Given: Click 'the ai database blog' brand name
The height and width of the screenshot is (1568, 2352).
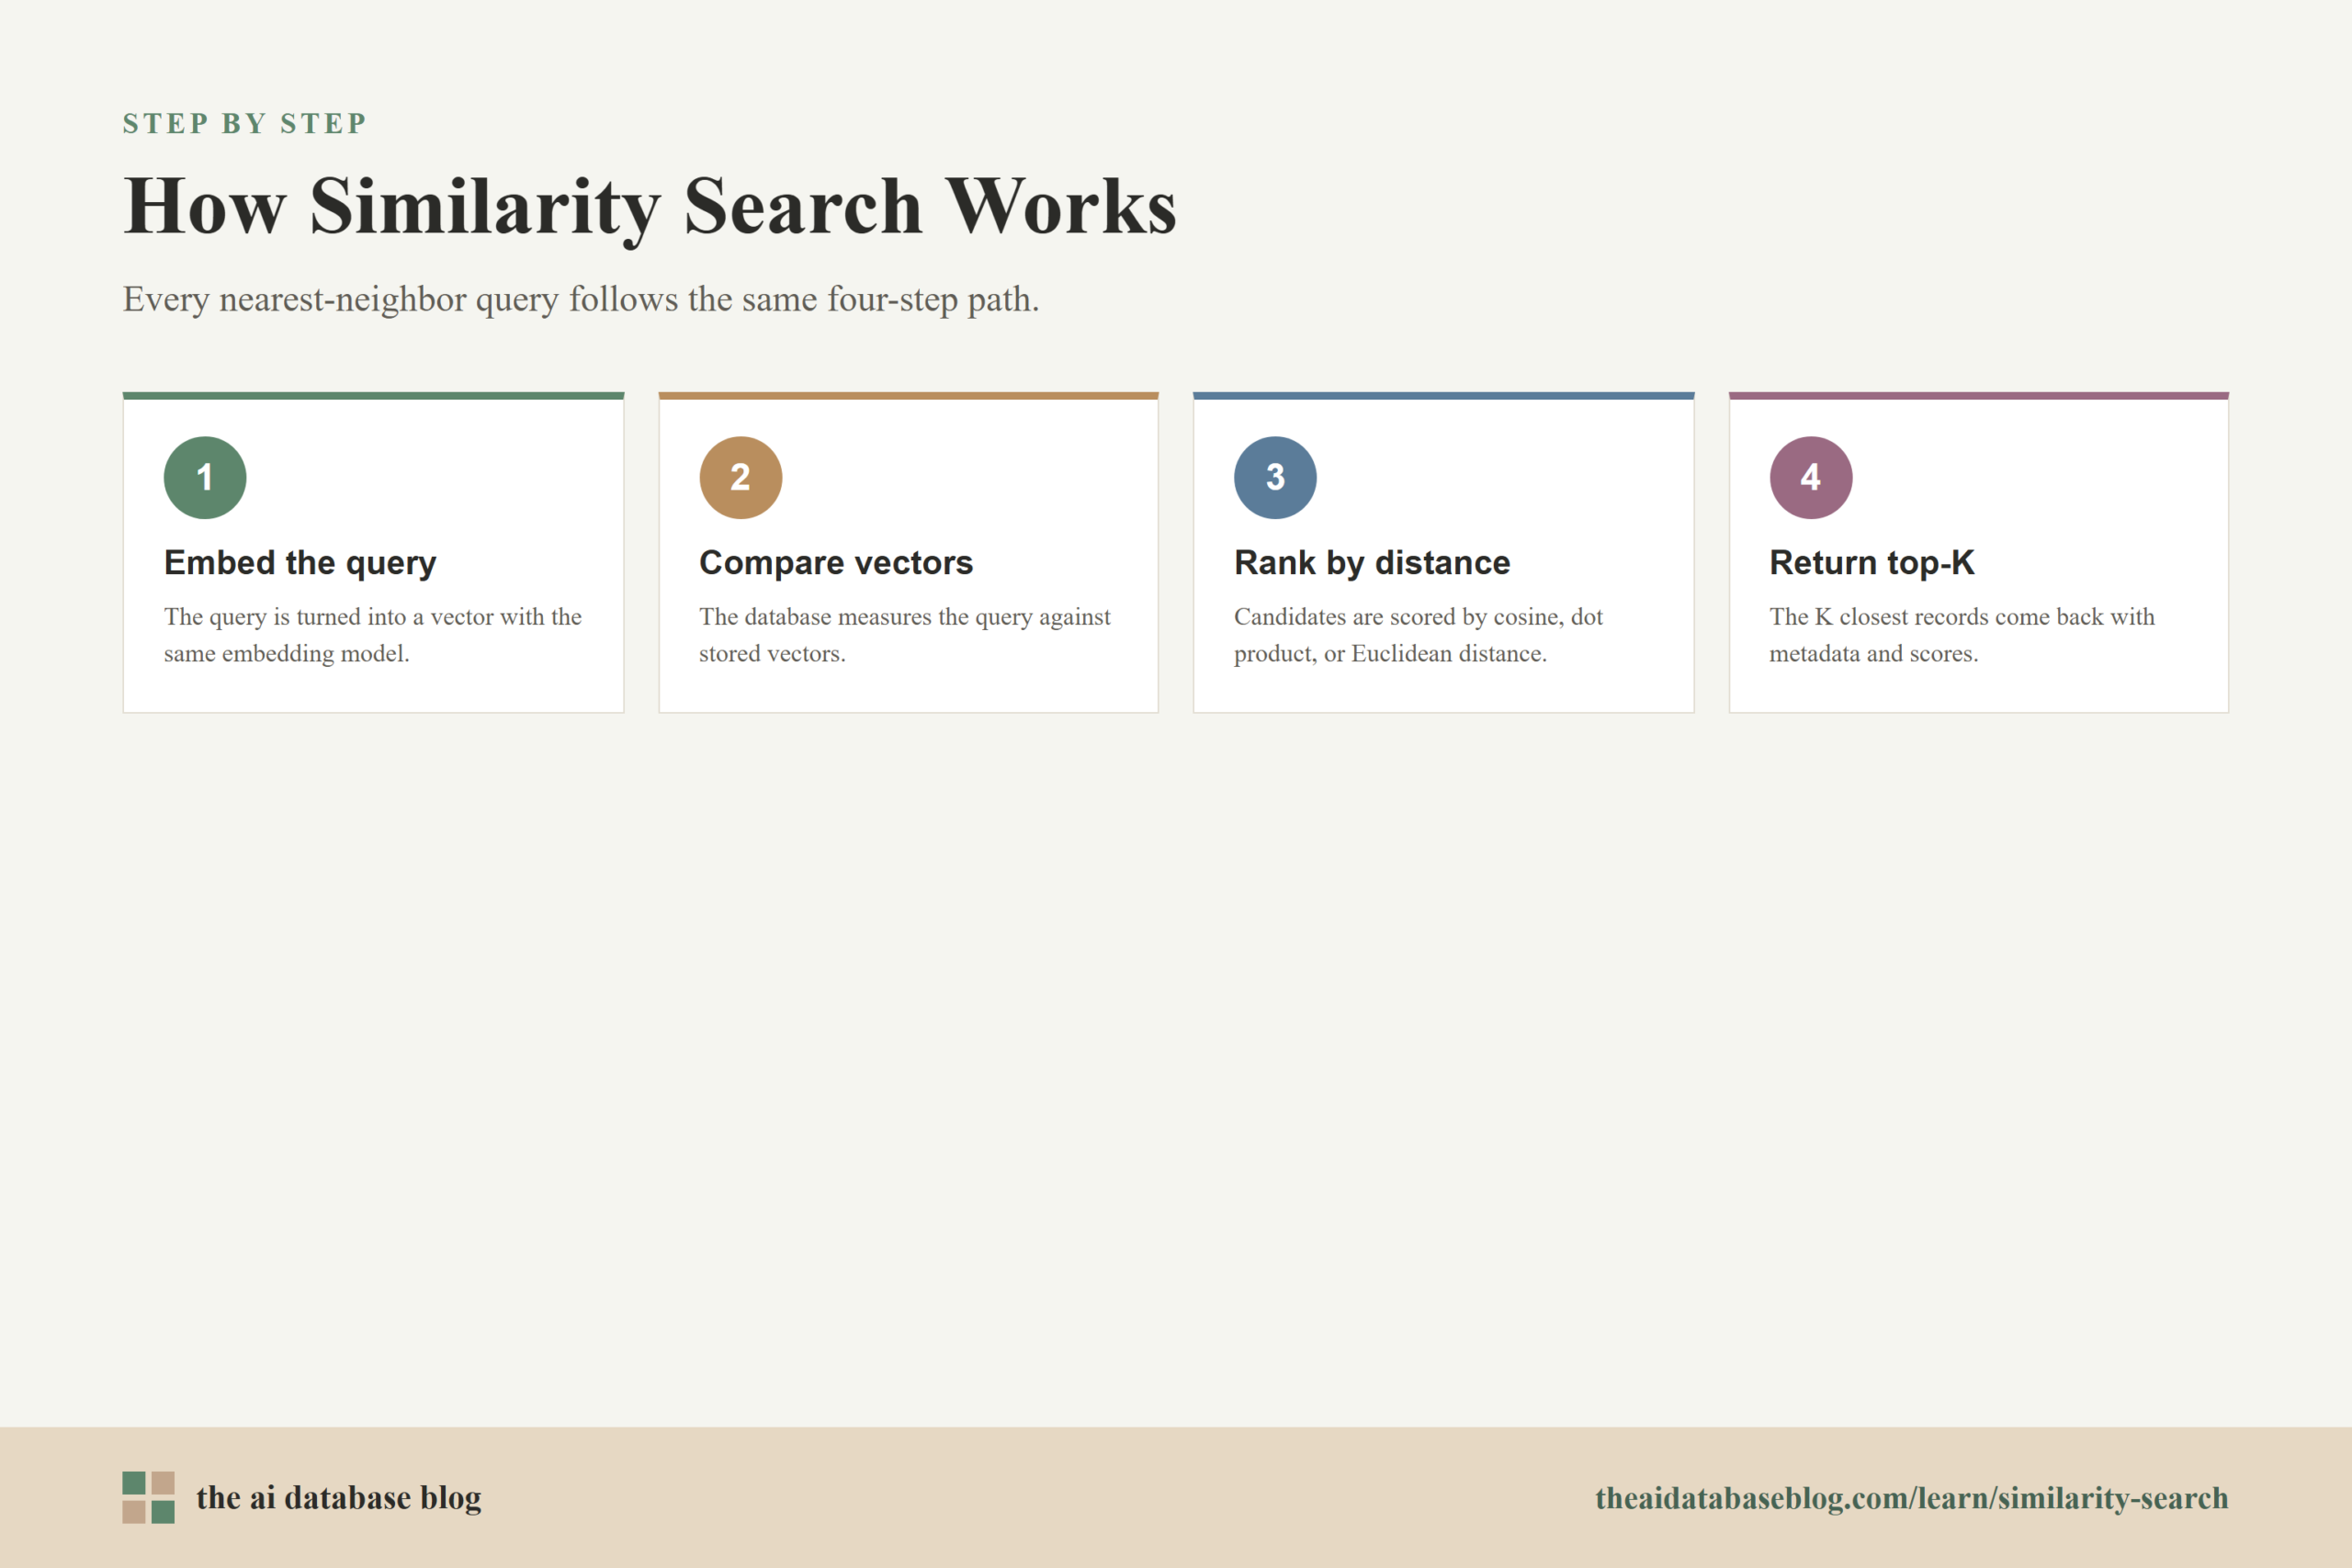Looking at the screenshot, I should [339, 1497].
